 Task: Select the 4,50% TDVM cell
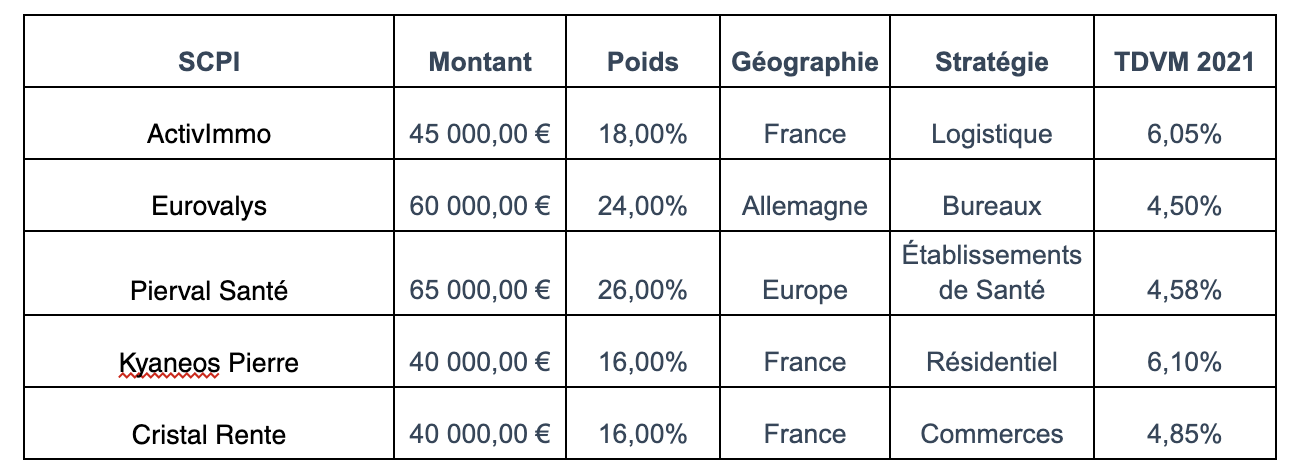pyautogui.click(x=1185, y=196)
